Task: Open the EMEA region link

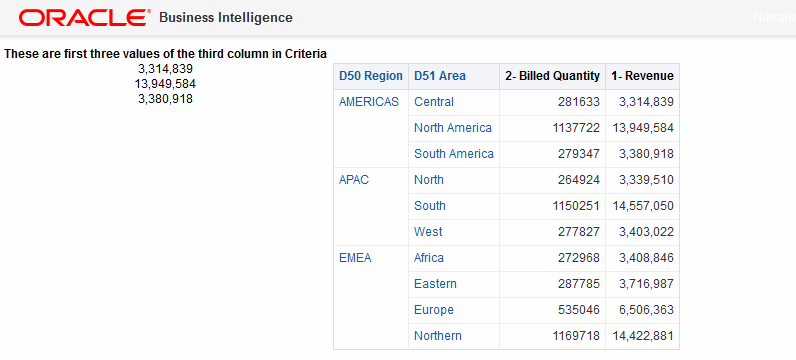Action: coord(355,258)
